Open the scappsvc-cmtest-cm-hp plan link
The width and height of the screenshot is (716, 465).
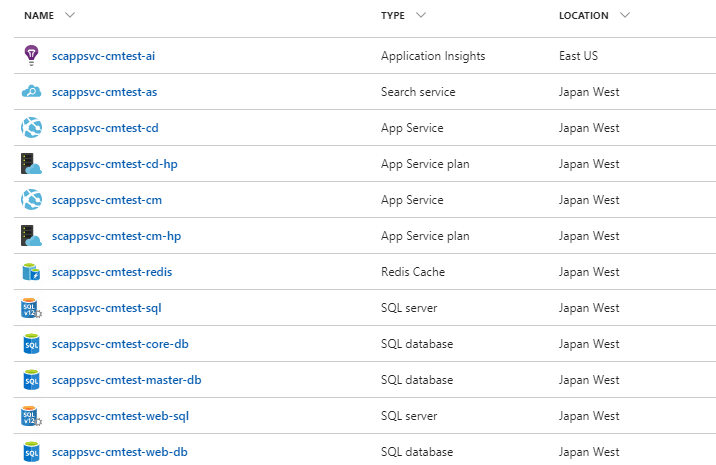click(x=116, y=236)
